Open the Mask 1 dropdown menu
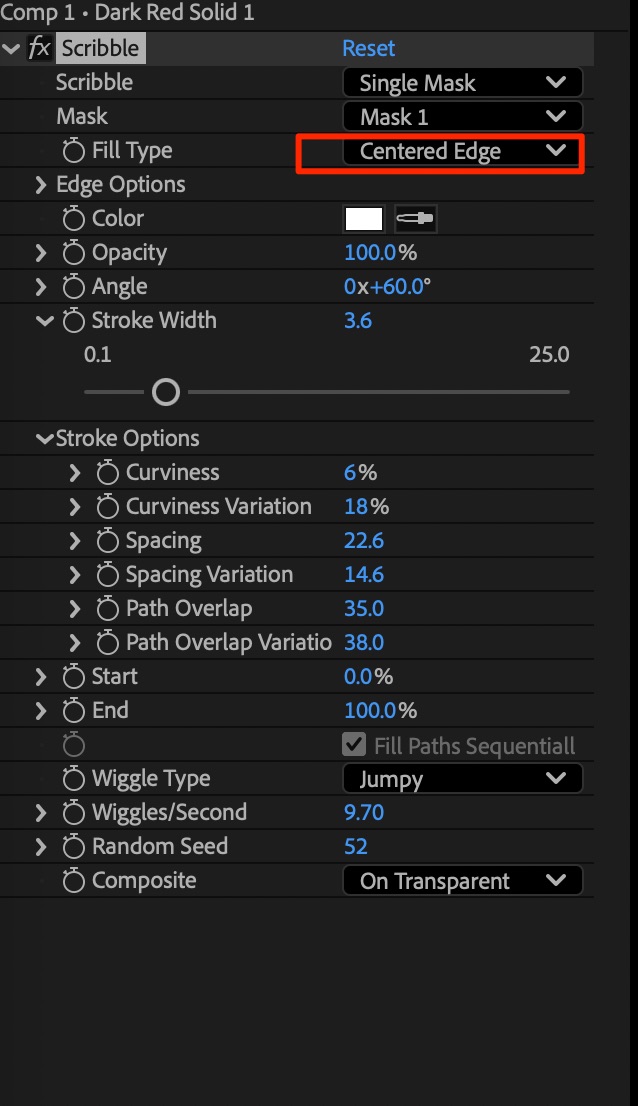The height and width of the screenshot is (1106, 638). tap(462, 117)
